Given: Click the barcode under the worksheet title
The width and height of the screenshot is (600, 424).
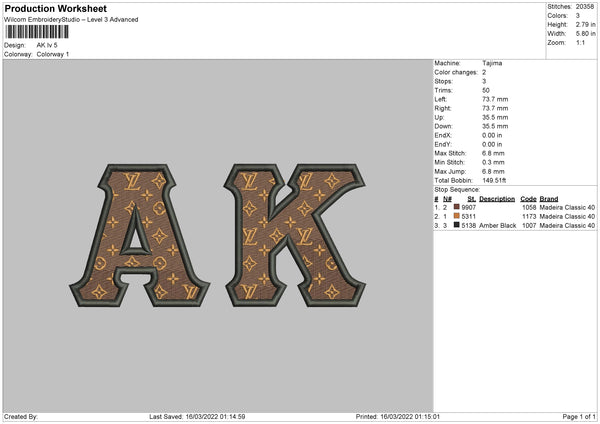Looking at the screenshot, I should (x=37, y=32).
